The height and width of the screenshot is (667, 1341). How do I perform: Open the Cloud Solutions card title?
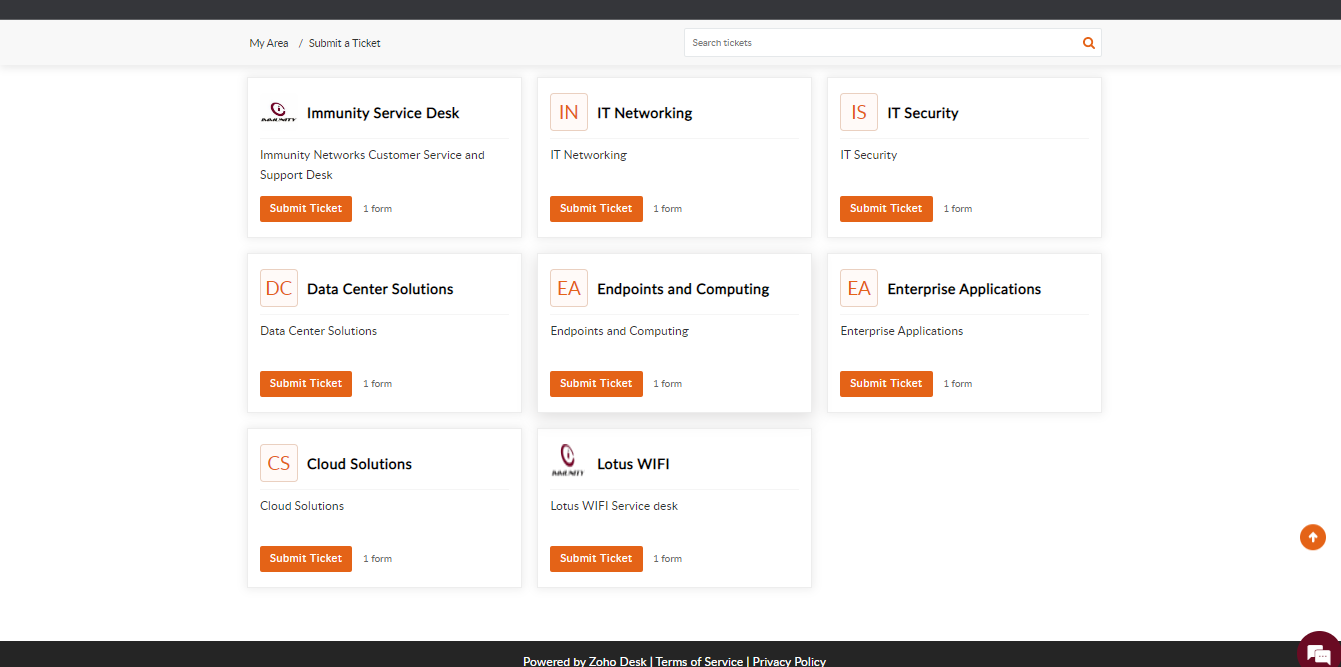[359, 464]
